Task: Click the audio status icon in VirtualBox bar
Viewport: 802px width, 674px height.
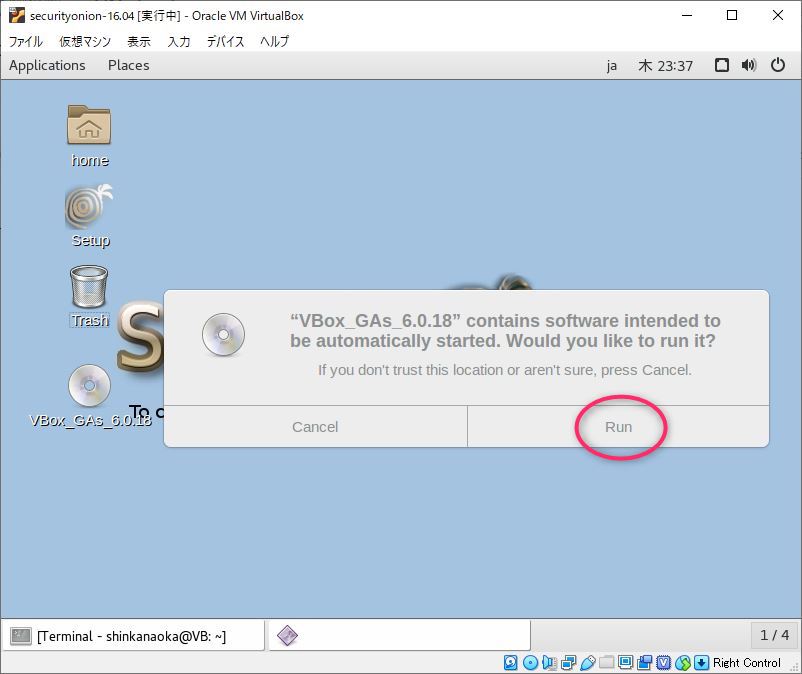Action: [x=549, y=663]
